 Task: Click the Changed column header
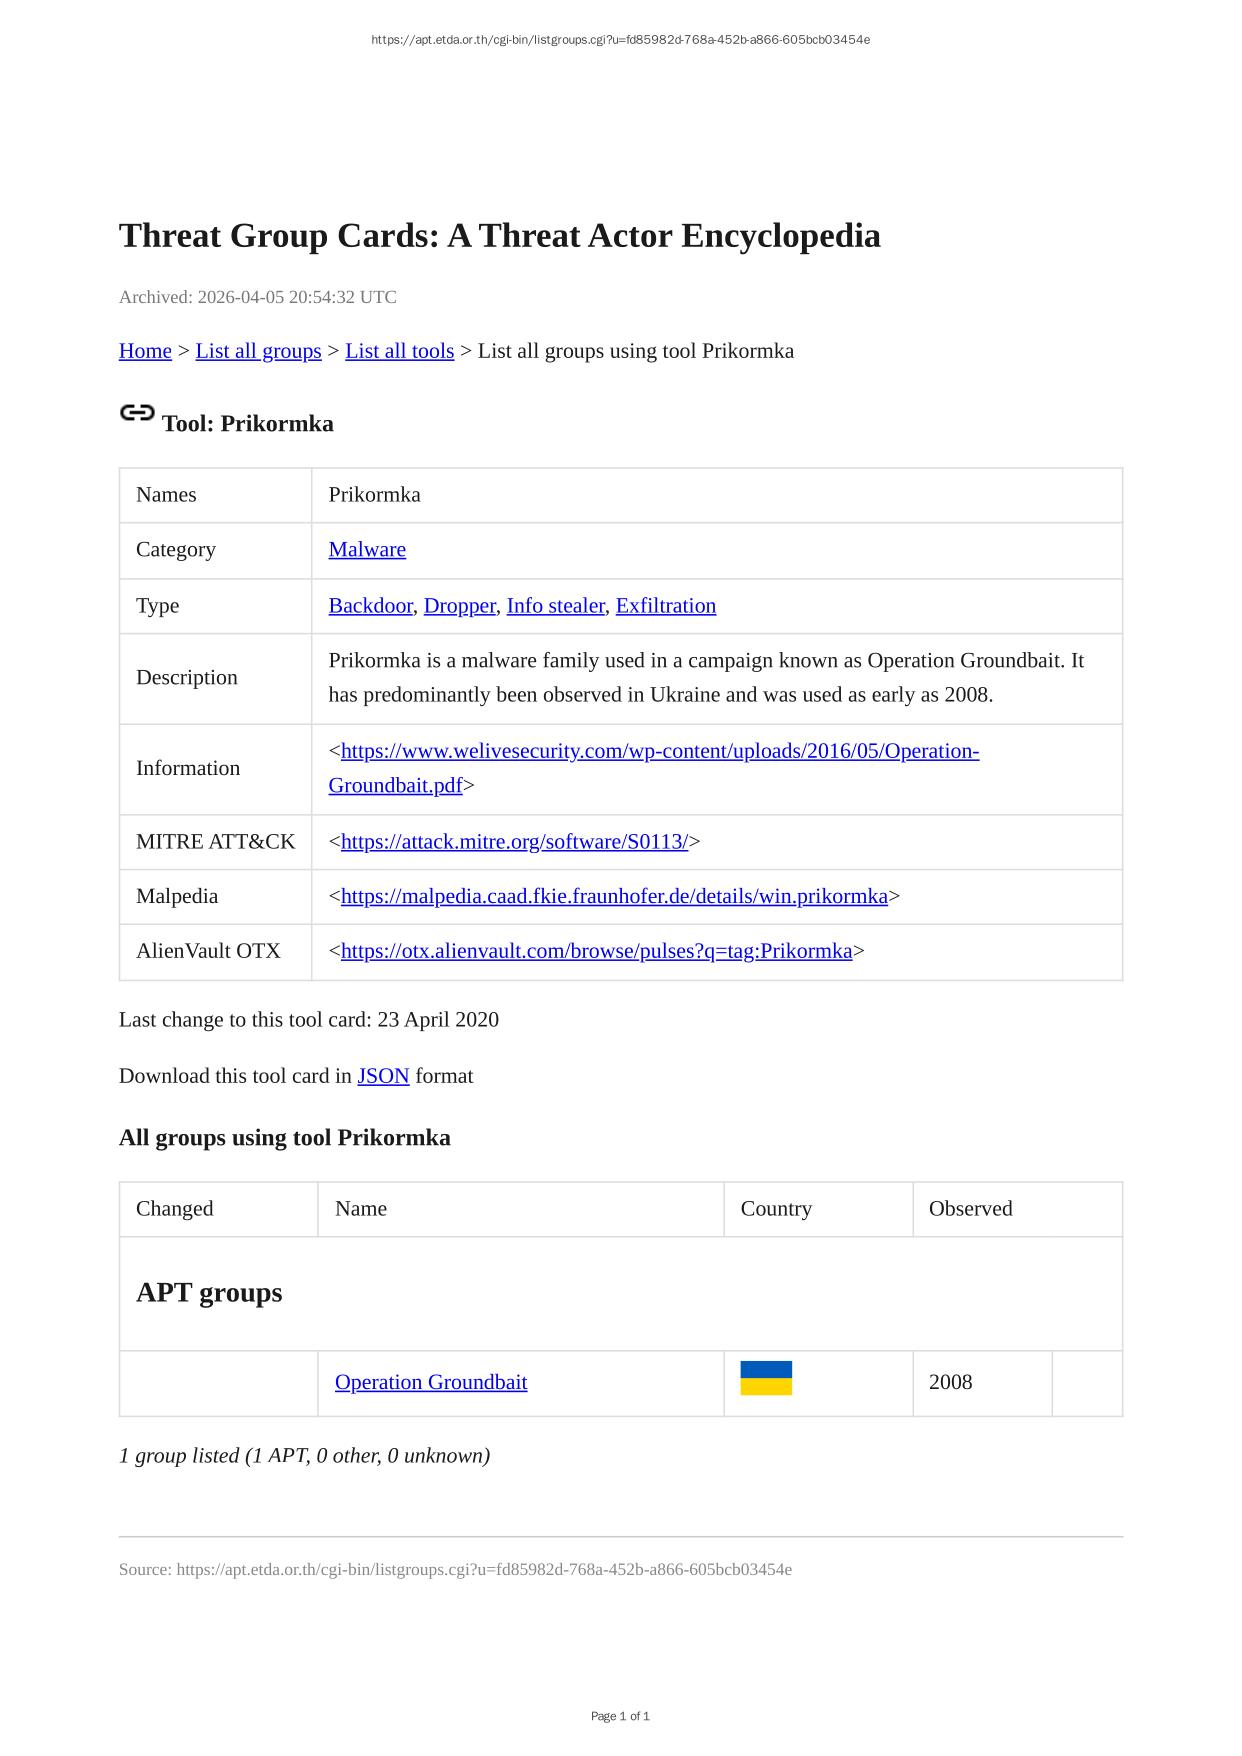pyautogui.click(x=175, y=1209)
